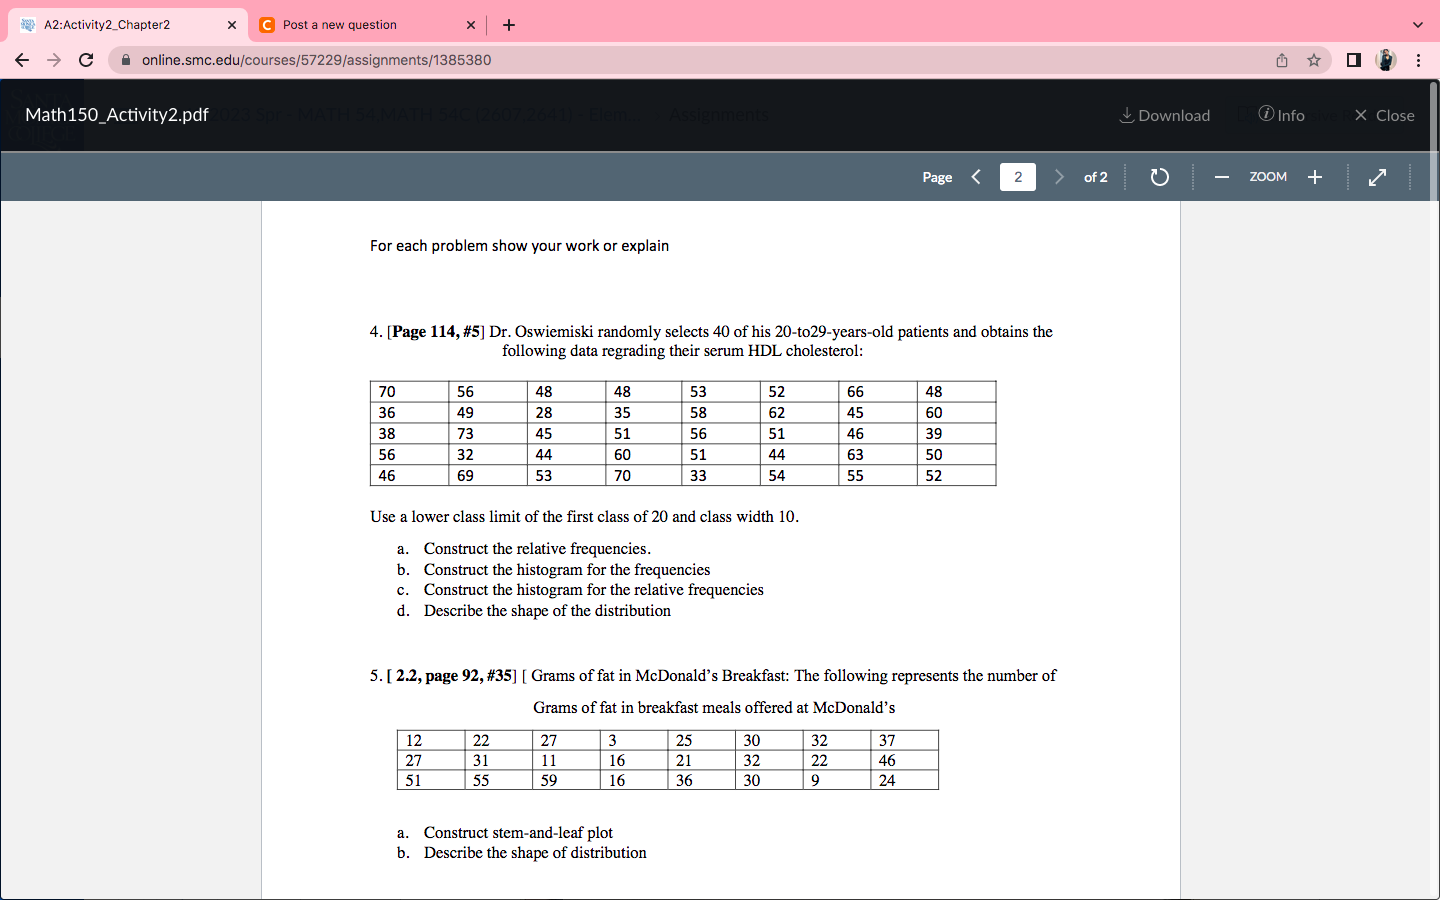Click the Chrome profile avatar
The width and height of the screenshot is (1440, 900).
pos(1386,59)
